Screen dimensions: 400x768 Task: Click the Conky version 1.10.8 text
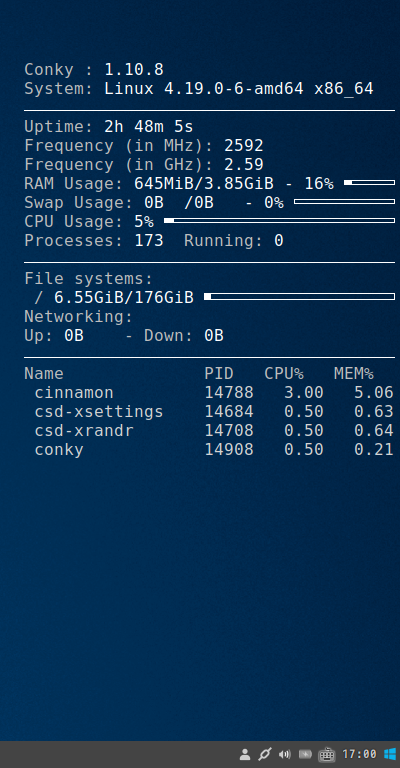click(x=134, y=70)
